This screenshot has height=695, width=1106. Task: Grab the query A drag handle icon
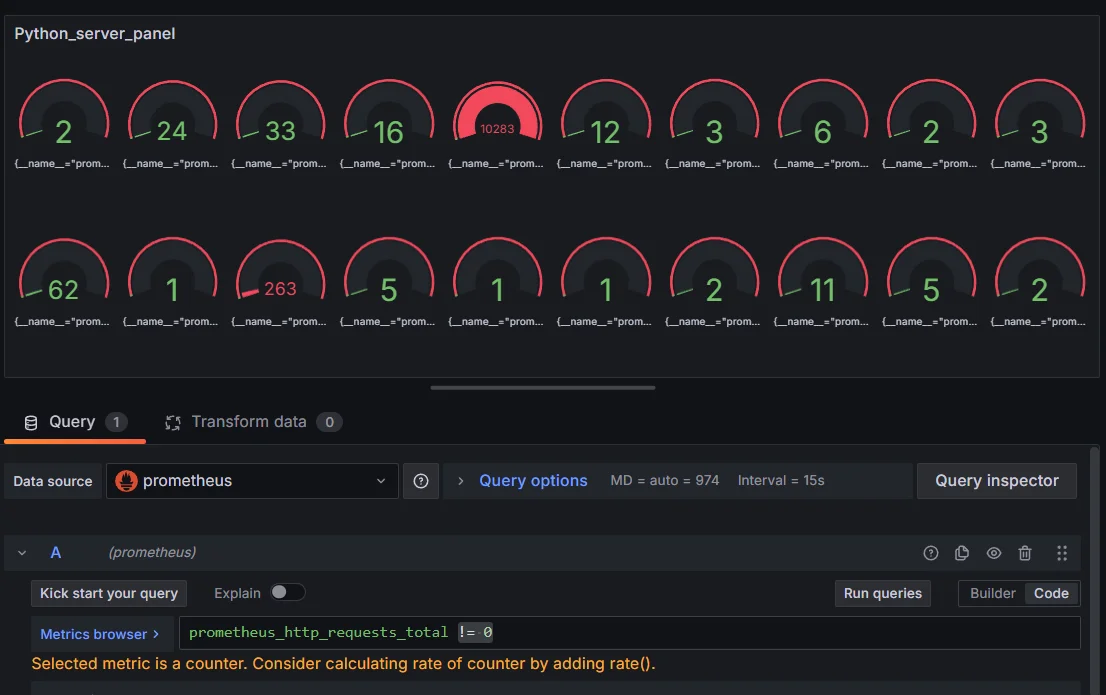click(1062, 553)
